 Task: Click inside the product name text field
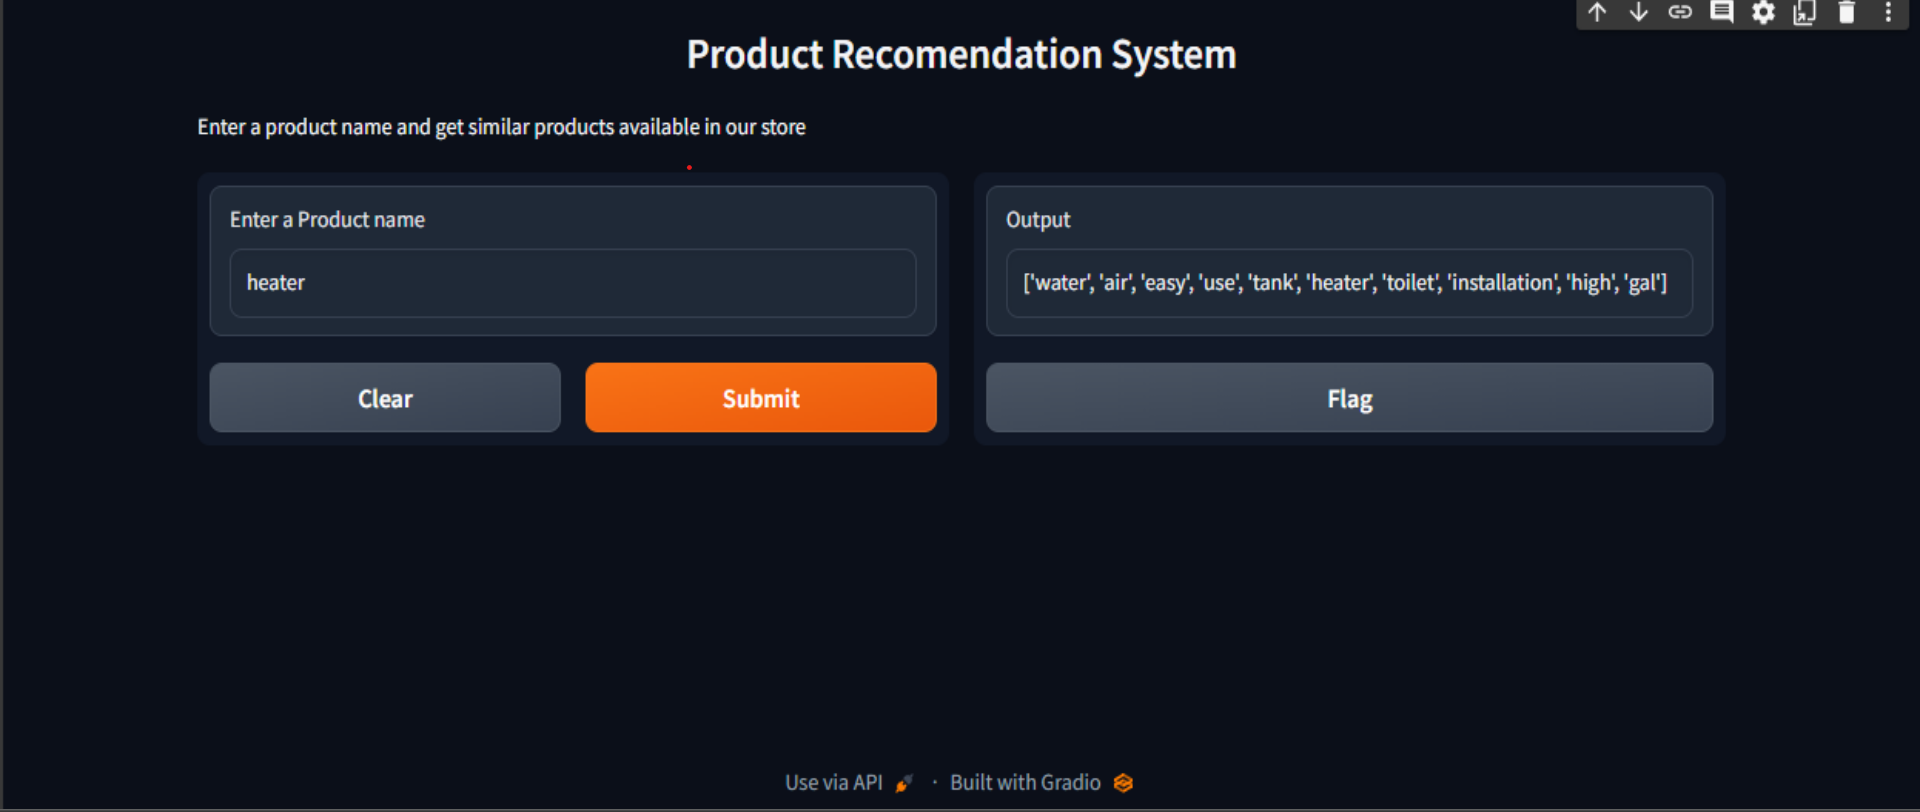(x=572, y=283)
